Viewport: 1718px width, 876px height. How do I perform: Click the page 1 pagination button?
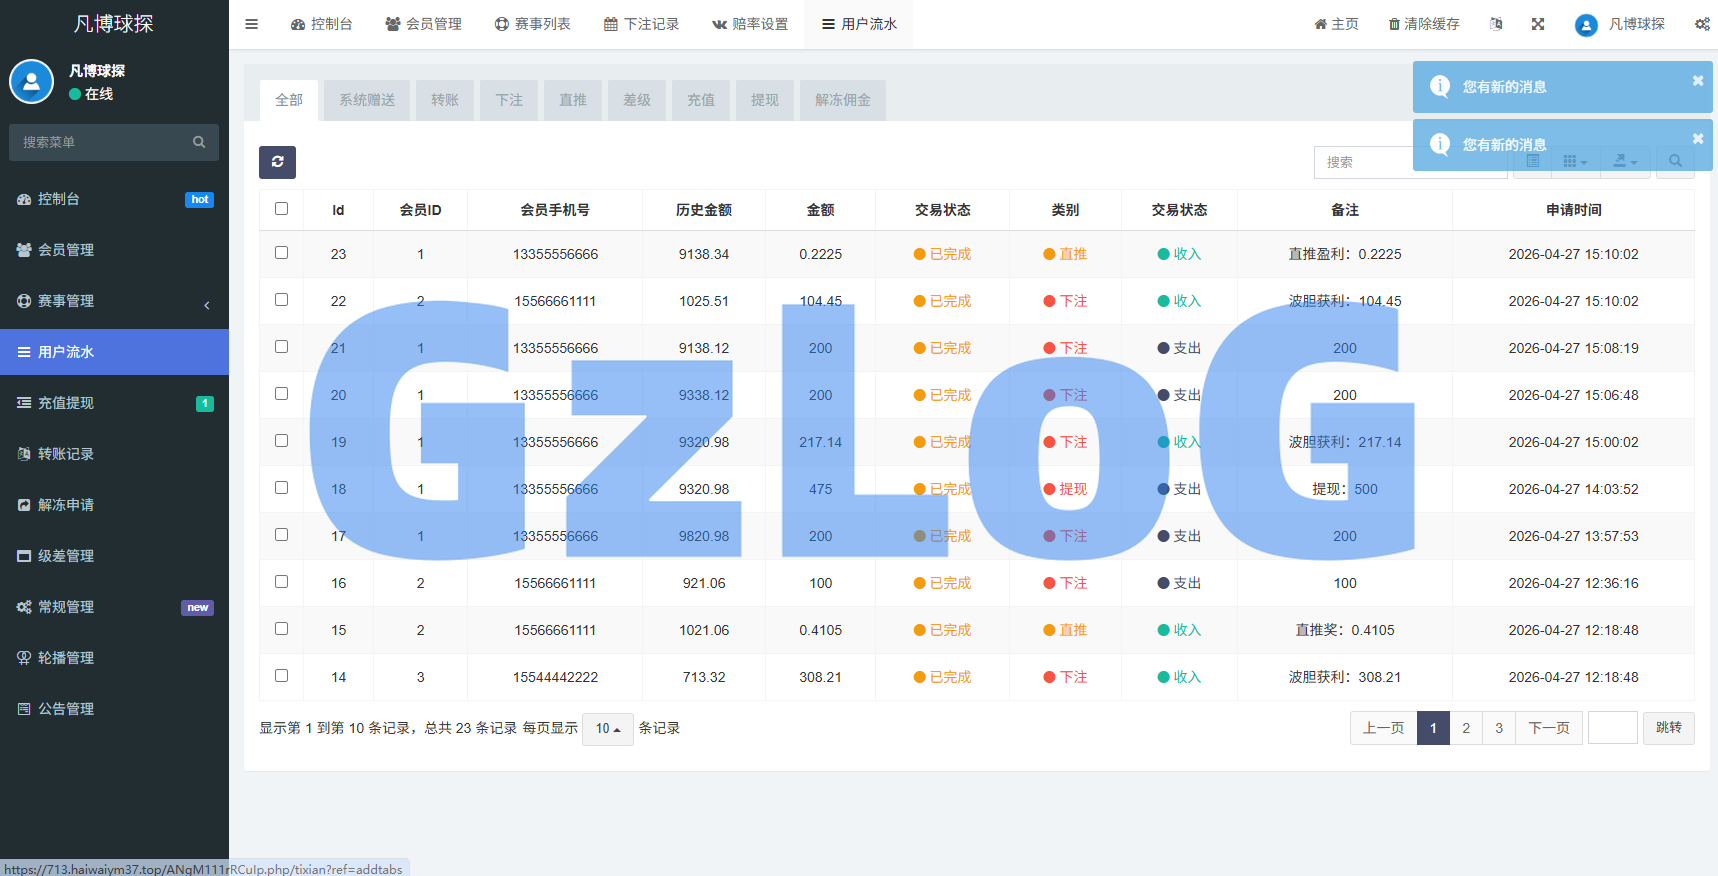point(1433,728)
